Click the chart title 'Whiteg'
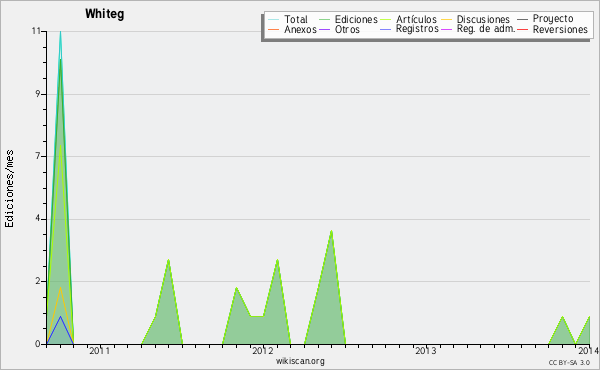Screen dimensions: 600x370 coord(104,14)
